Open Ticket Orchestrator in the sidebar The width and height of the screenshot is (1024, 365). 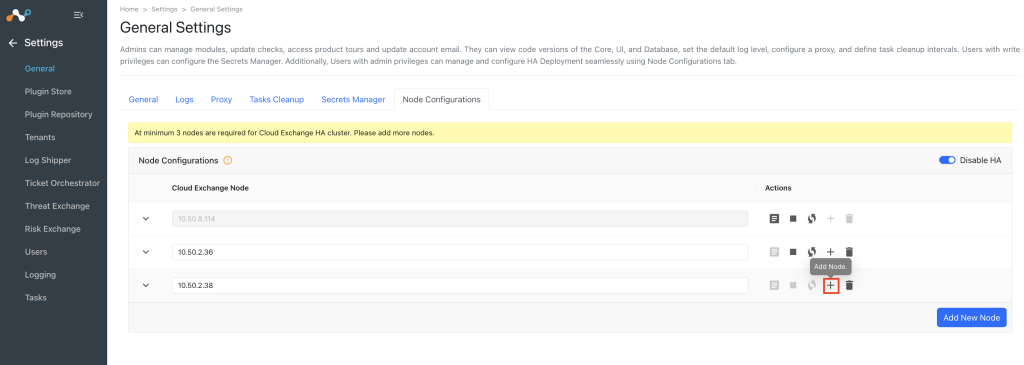(62, 183)
